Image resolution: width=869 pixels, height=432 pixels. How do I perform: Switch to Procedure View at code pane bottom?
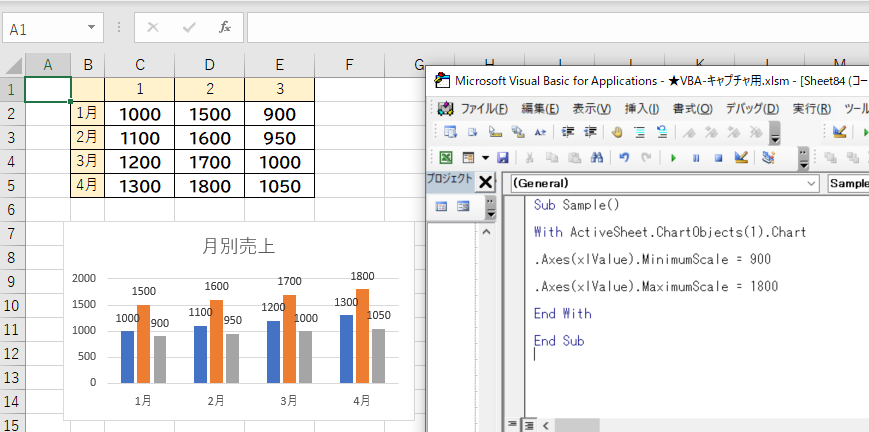[514, 424]
